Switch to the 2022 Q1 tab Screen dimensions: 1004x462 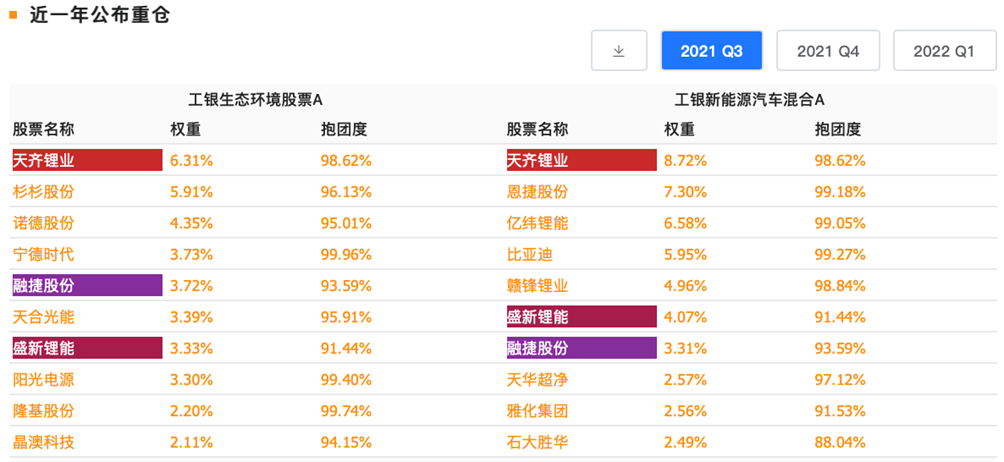(x=943, y=51)
